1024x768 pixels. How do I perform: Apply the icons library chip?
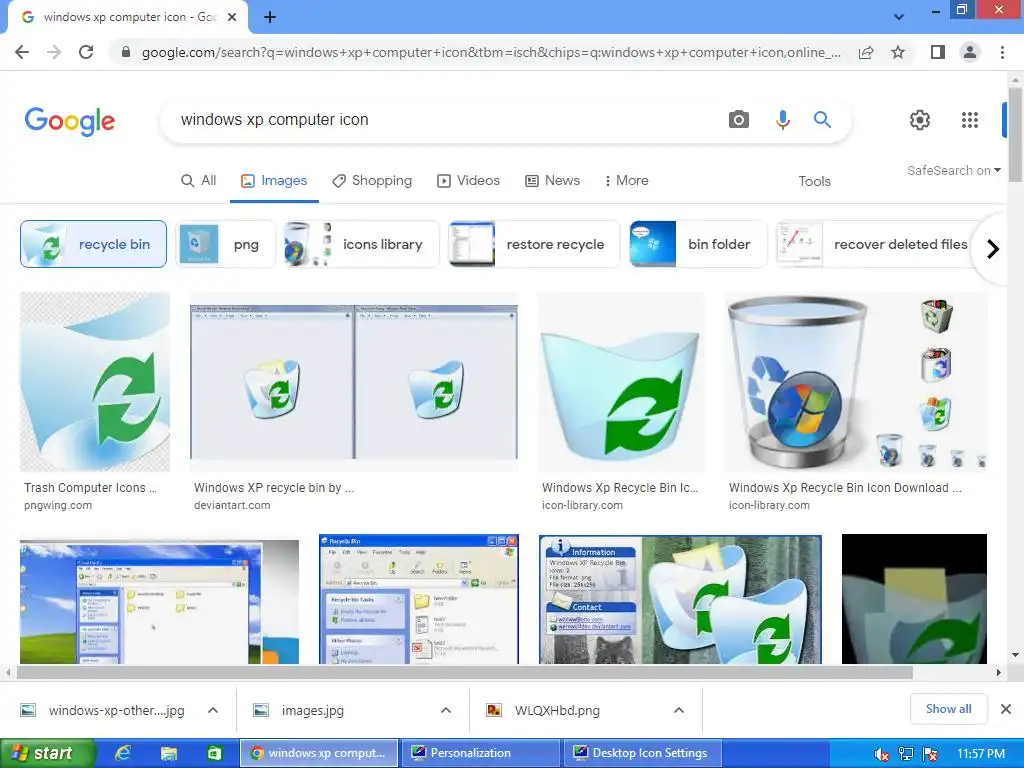[361, 244]
